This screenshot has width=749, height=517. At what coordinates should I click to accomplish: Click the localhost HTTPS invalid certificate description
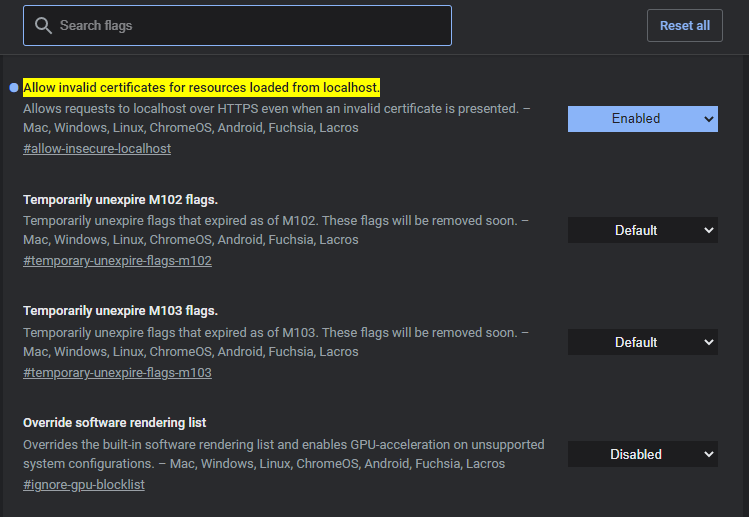[270, 108]
